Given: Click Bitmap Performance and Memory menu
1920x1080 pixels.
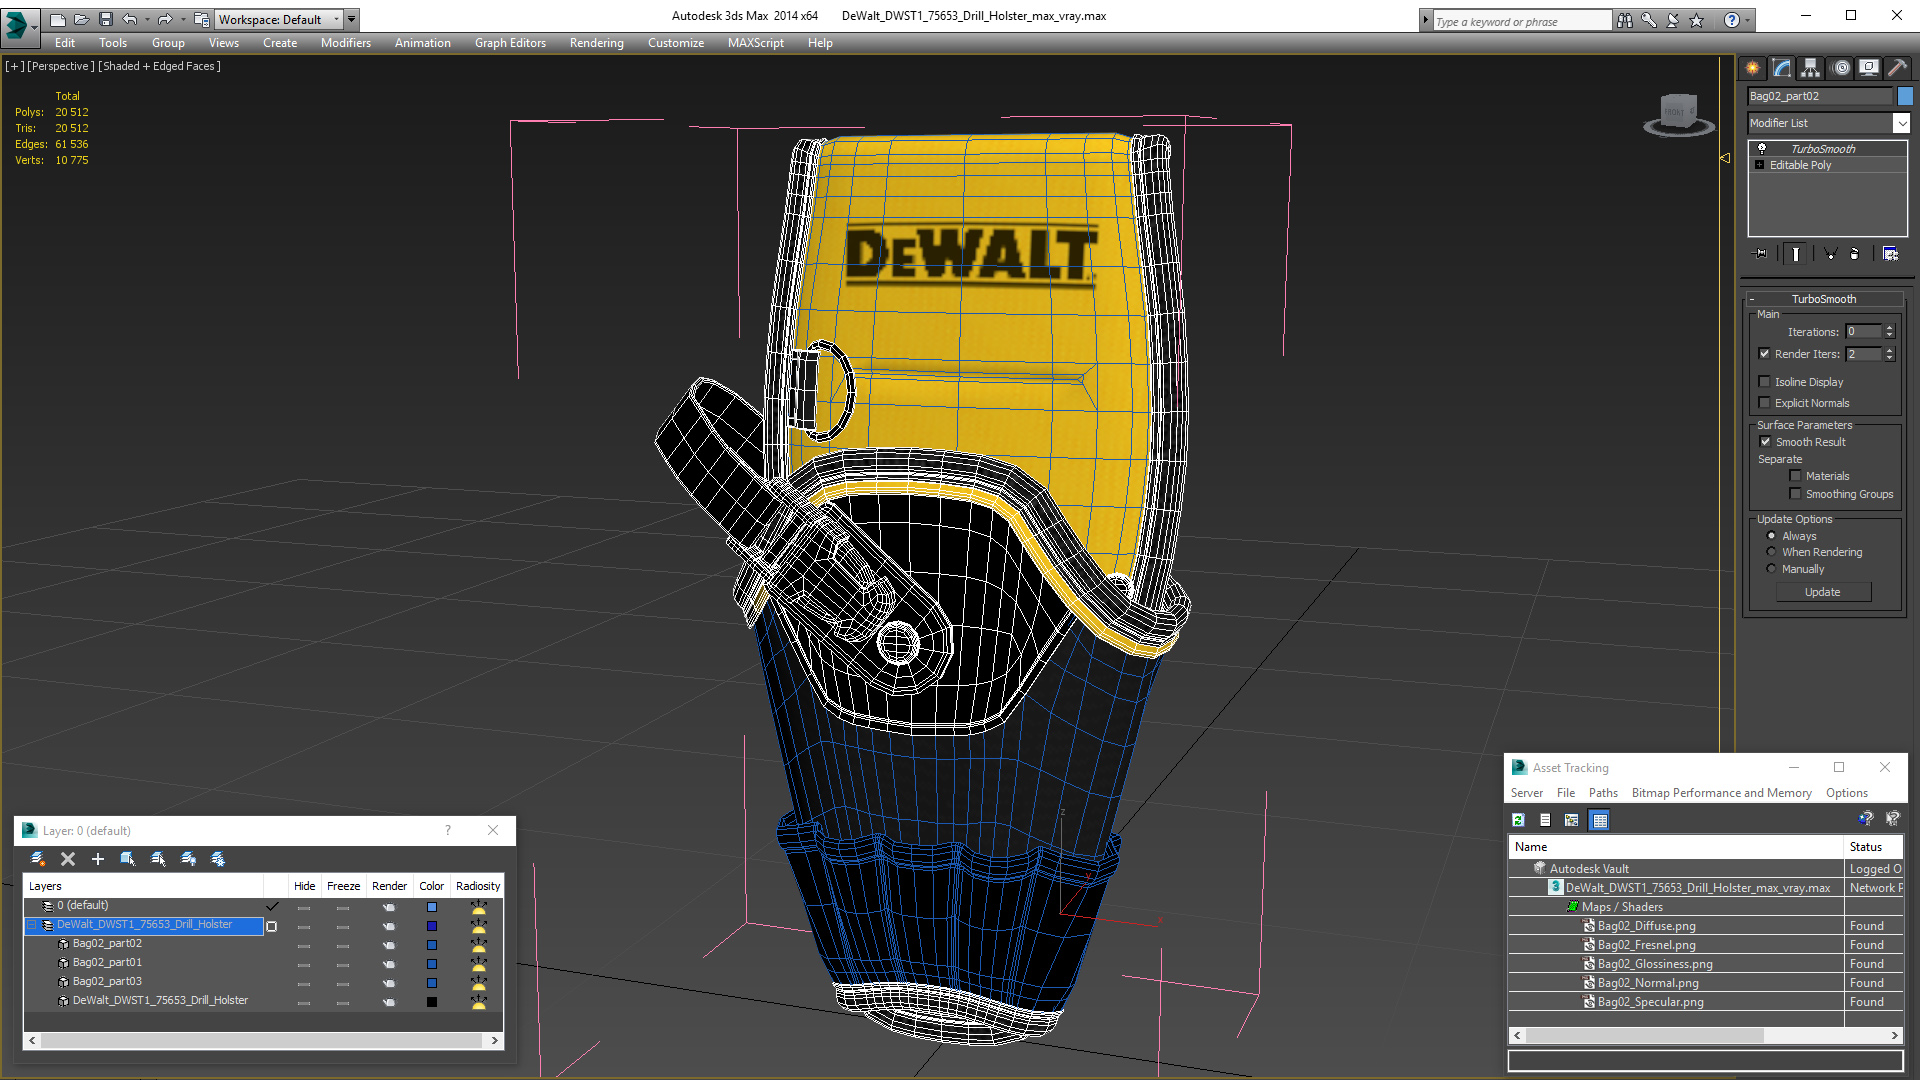Looking at the screenshot, I should click(x=1721, y=793).
